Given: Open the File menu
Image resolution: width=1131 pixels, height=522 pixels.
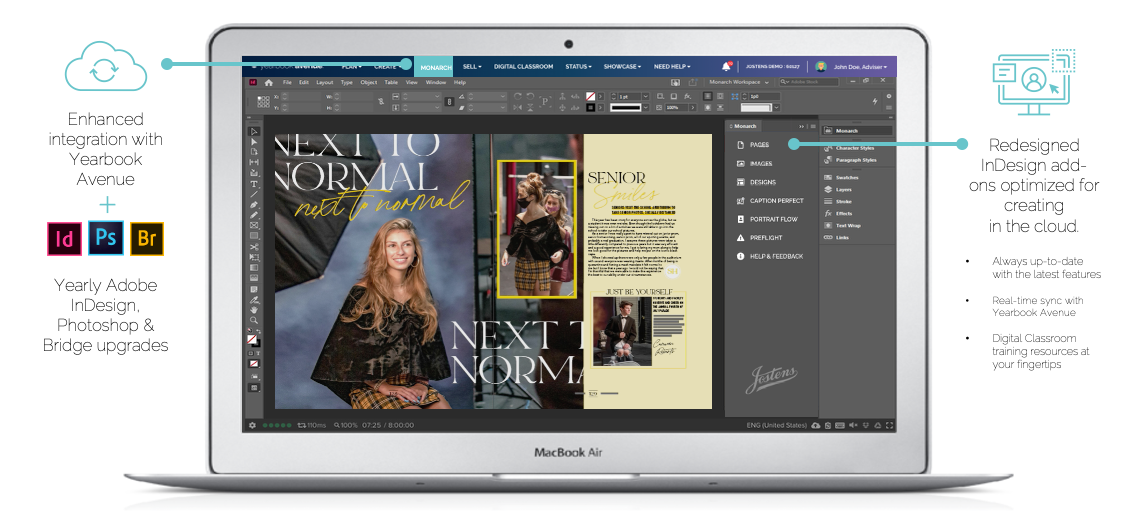Looking at the screenshot, I should 287,82.
